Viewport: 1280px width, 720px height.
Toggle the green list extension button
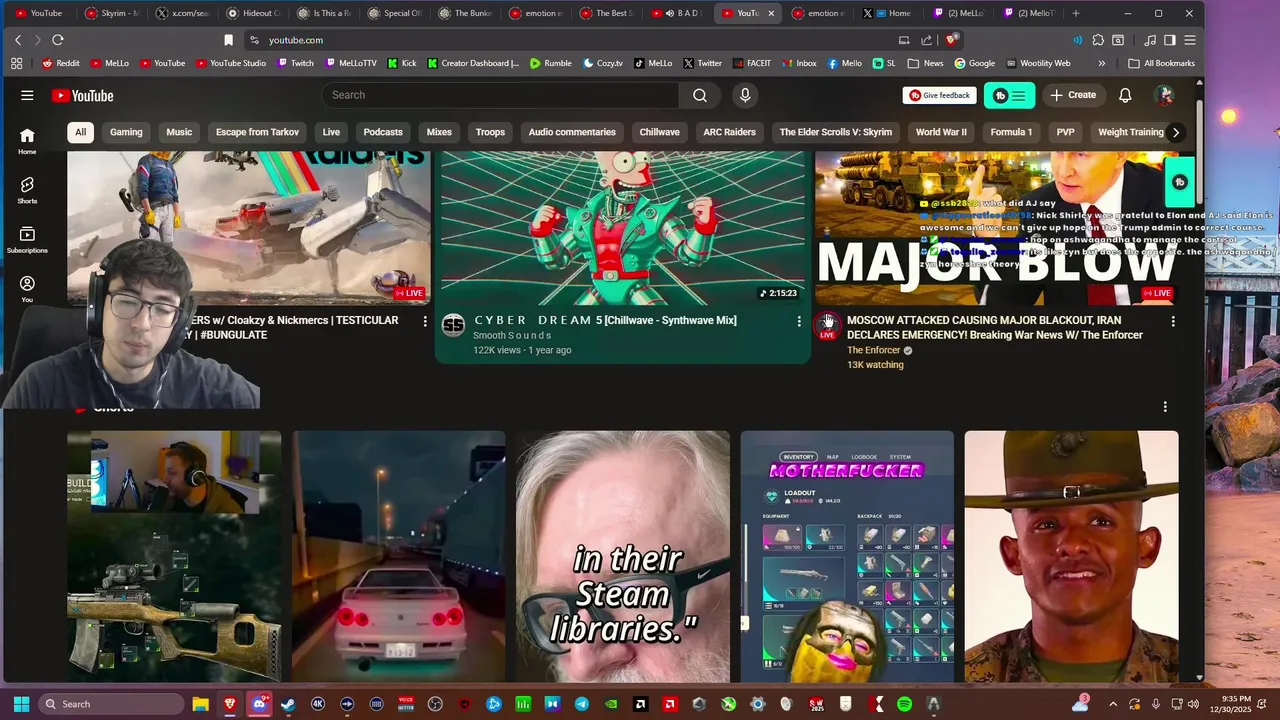[x=1009, y=95]
